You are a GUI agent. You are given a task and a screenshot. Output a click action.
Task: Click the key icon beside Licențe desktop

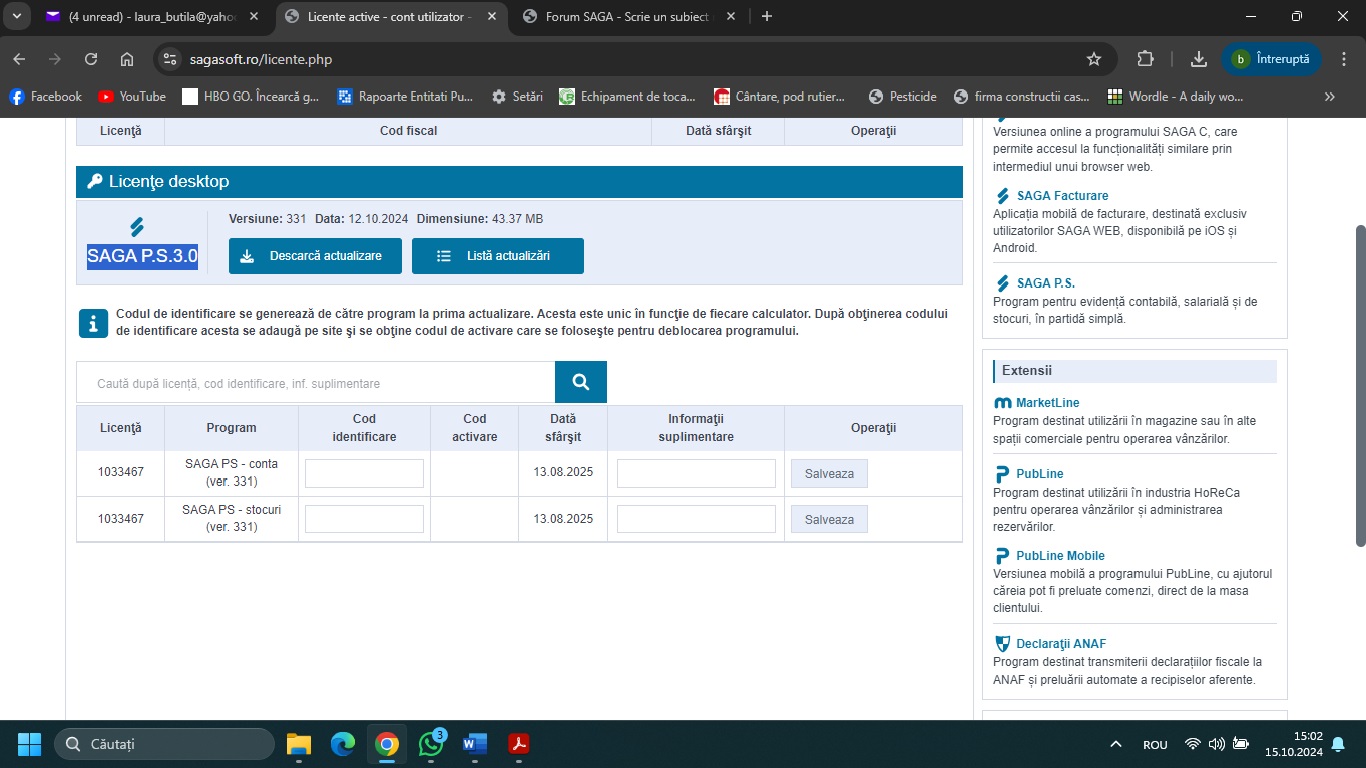click(x=95, y=182)
